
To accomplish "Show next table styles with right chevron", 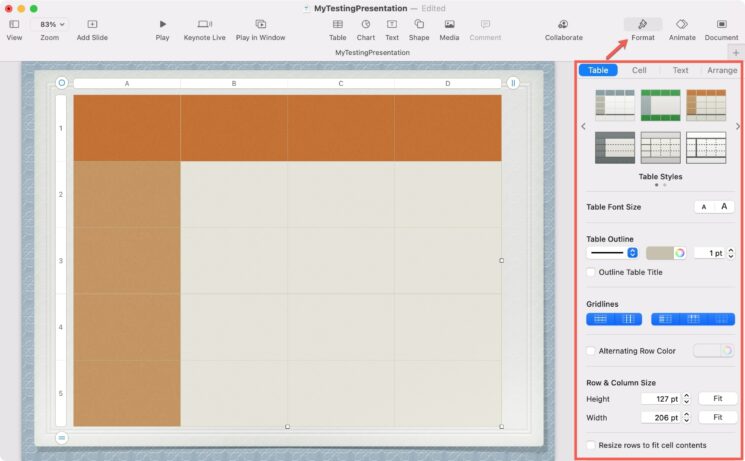I will 737,126.
